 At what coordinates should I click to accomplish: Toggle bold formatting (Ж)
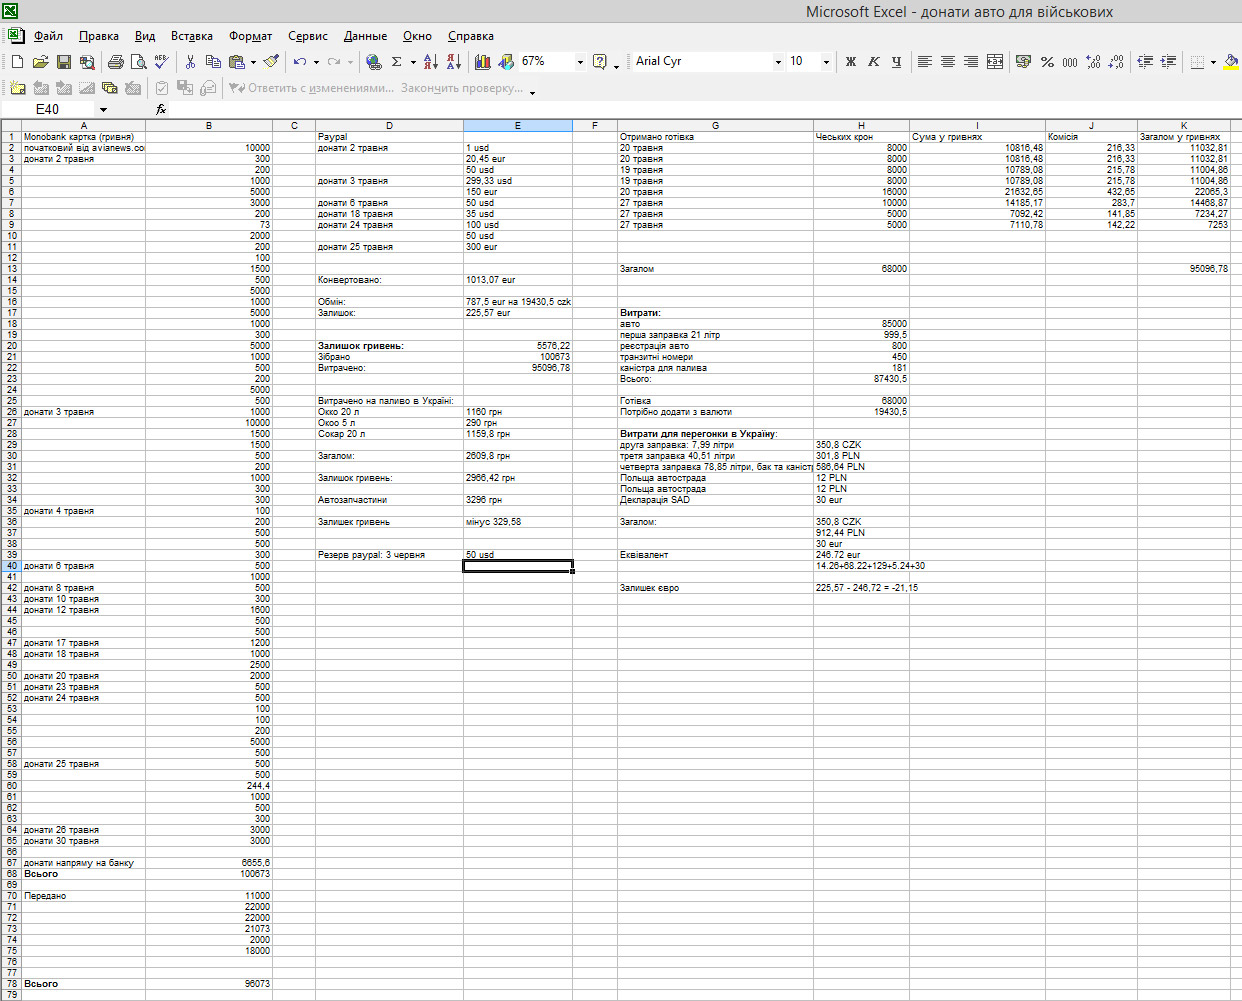click(850, 62)
